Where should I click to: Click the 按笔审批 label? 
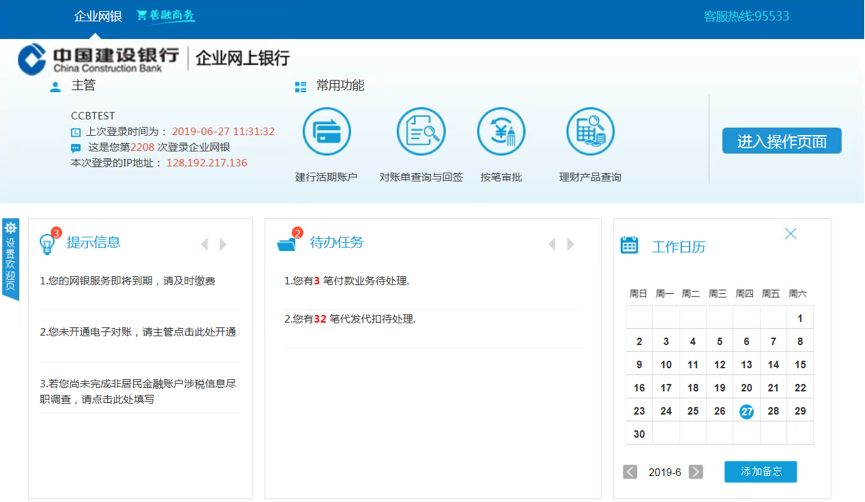[x=501, y=177]
